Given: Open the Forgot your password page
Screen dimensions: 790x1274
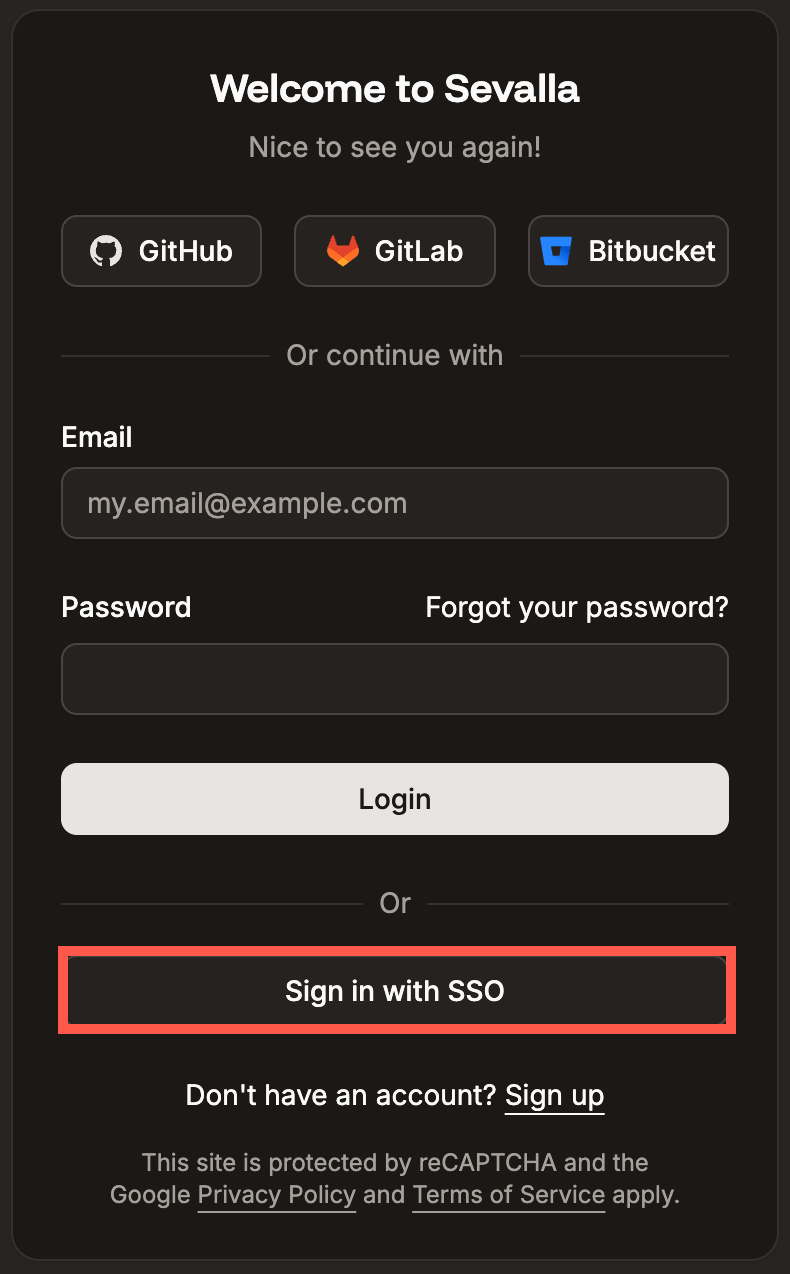Looking at the screenshot, I should 577,607.
